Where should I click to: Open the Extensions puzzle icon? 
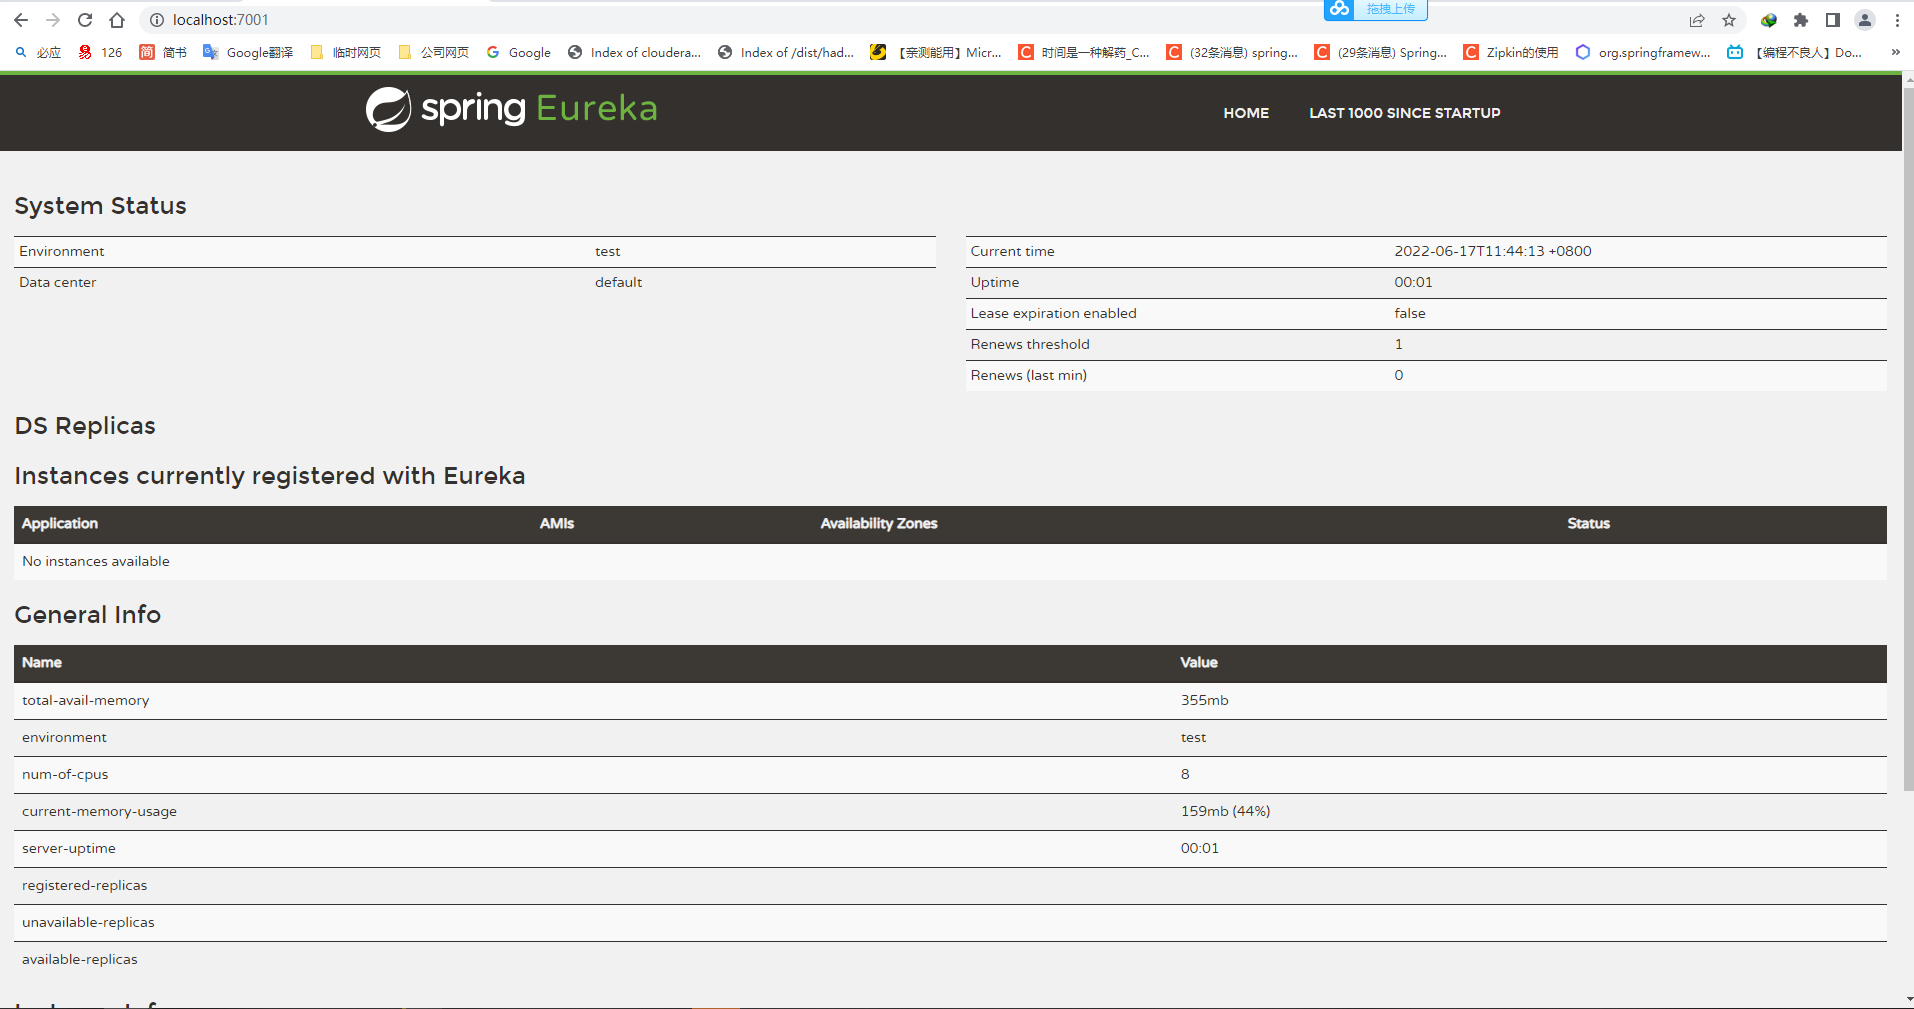1801,20
